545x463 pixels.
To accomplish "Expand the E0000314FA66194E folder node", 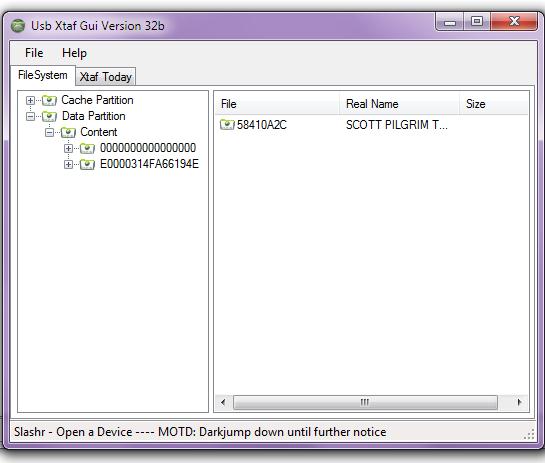I will (x=68, y=164).
